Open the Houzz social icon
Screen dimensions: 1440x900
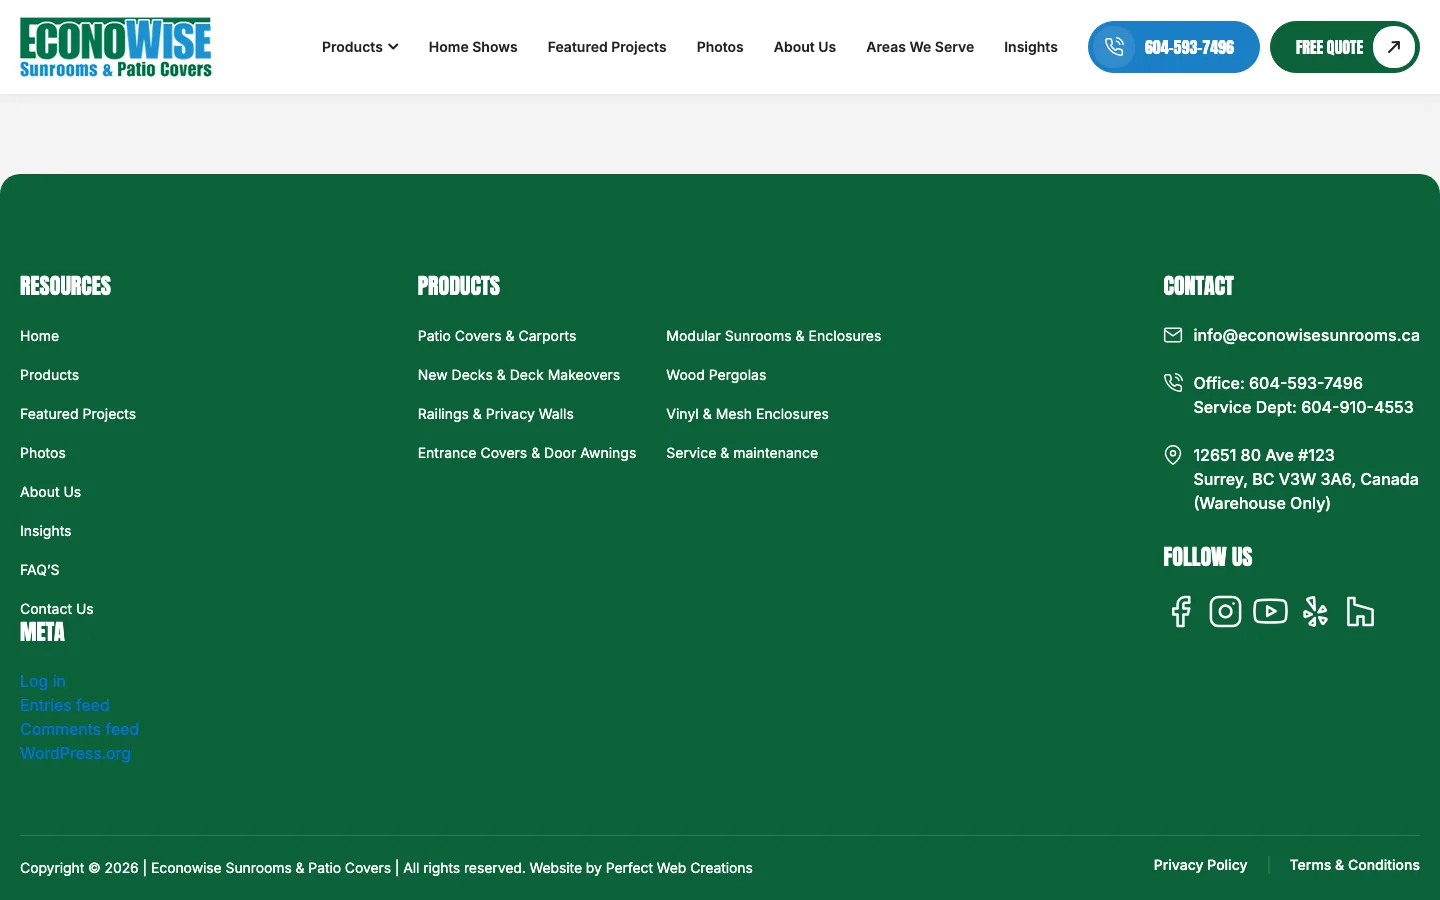tap(1360, 611)
